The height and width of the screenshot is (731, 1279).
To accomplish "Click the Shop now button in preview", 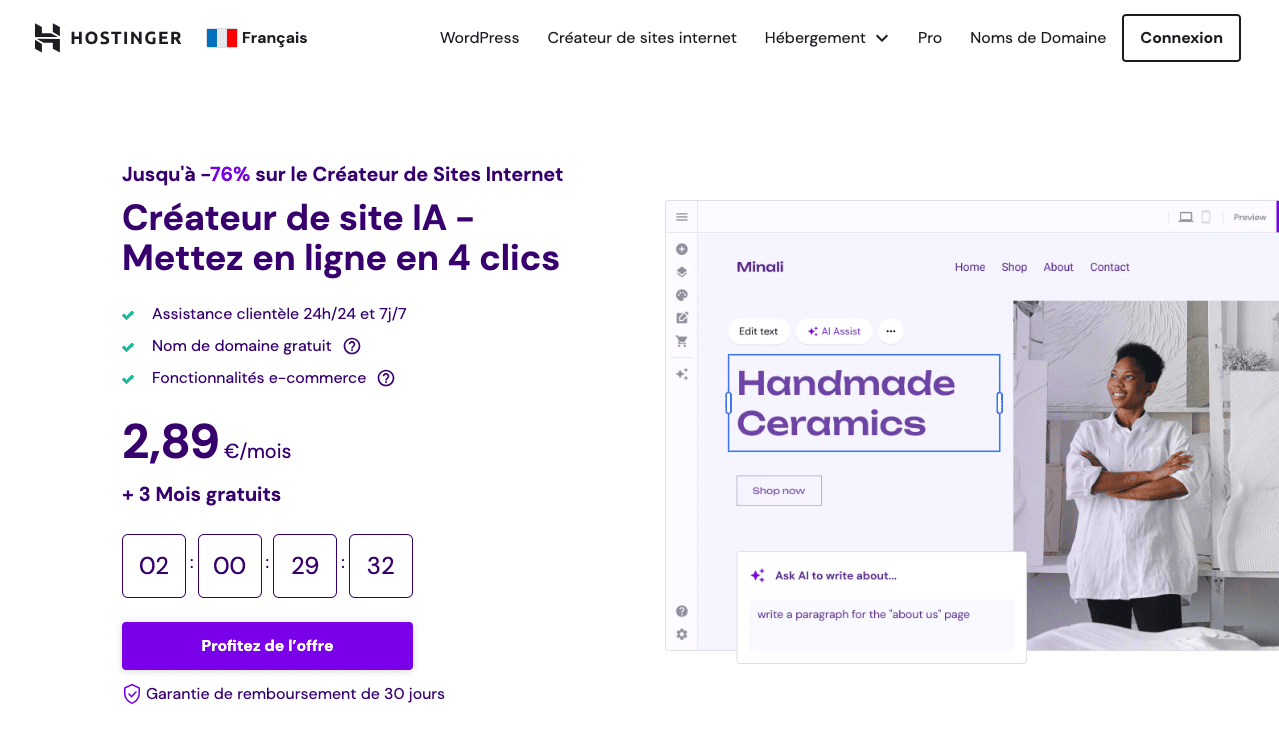I will [779, 491].
